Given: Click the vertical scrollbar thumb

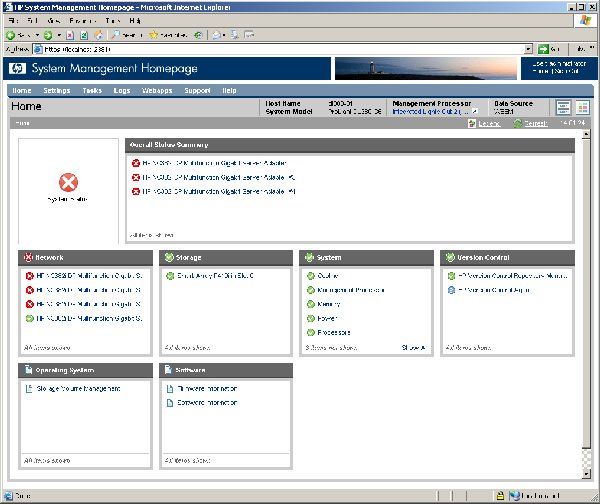Looking at the screenshot, I should tap(586, 294).
